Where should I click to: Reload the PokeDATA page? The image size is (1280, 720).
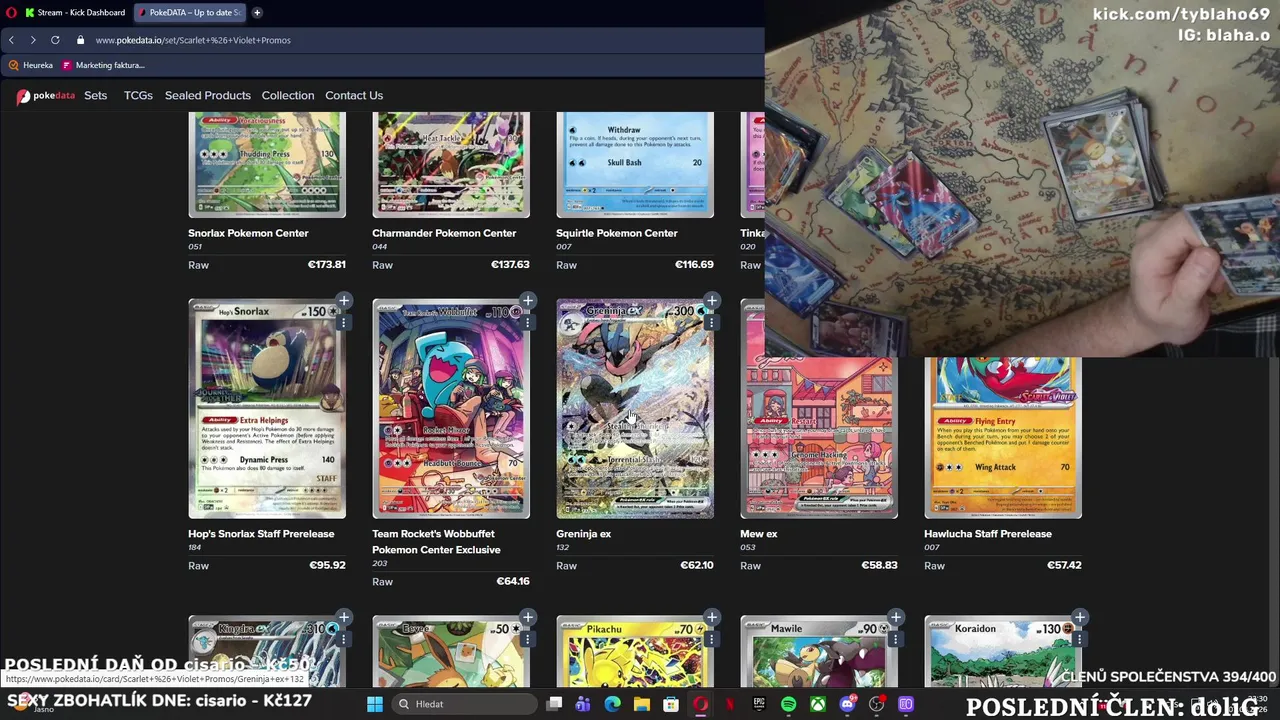point(55,40)
